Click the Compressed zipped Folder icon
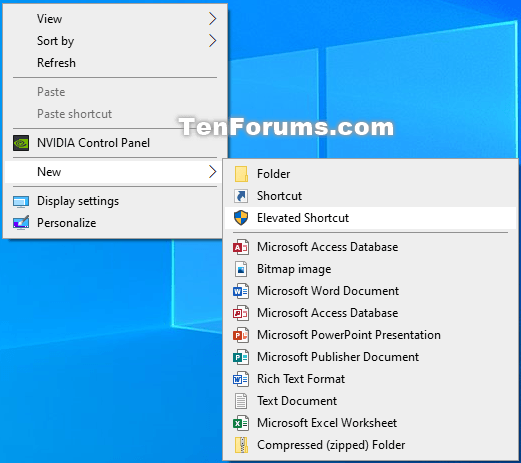 [x=241, y=445]
